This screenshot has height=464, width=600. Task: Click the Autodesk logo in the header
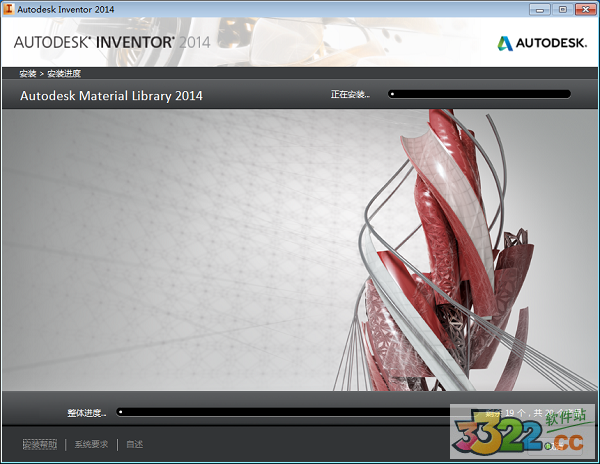(x=542, y=43)
